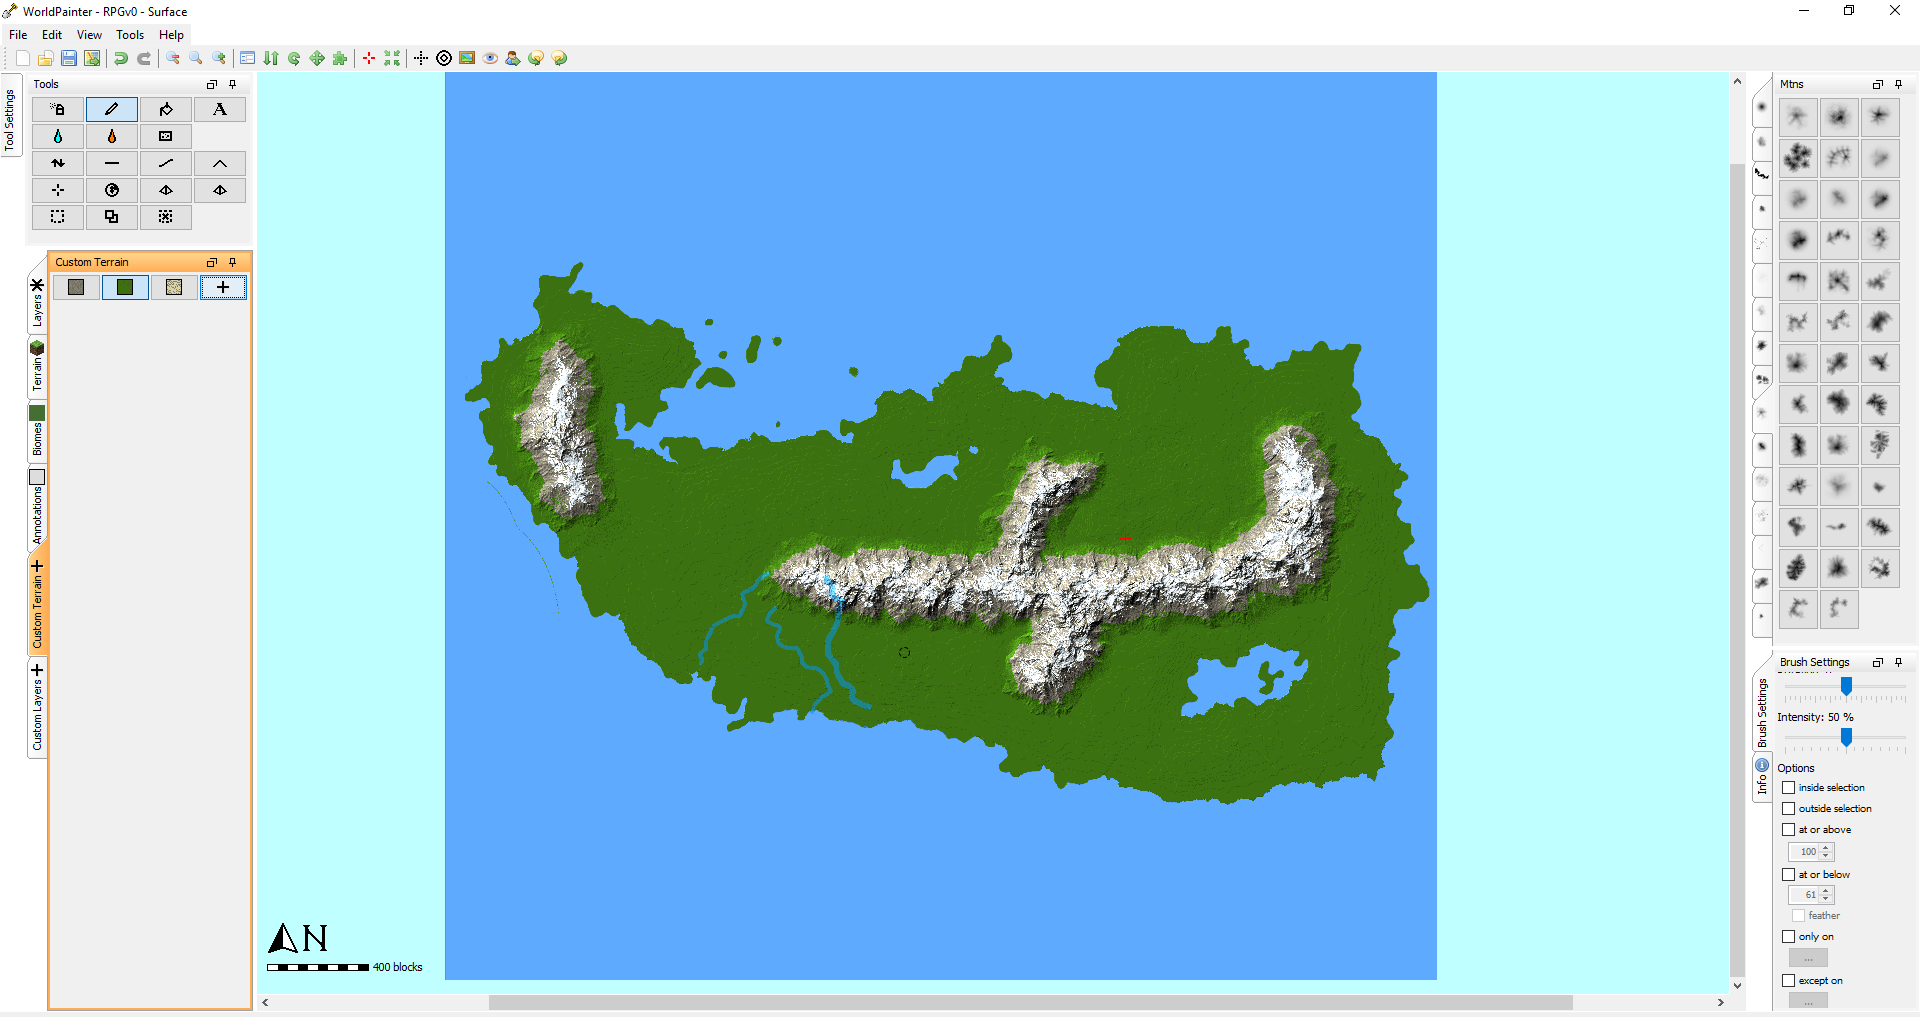Click the Export world toolbar icon

click(92, 58)
